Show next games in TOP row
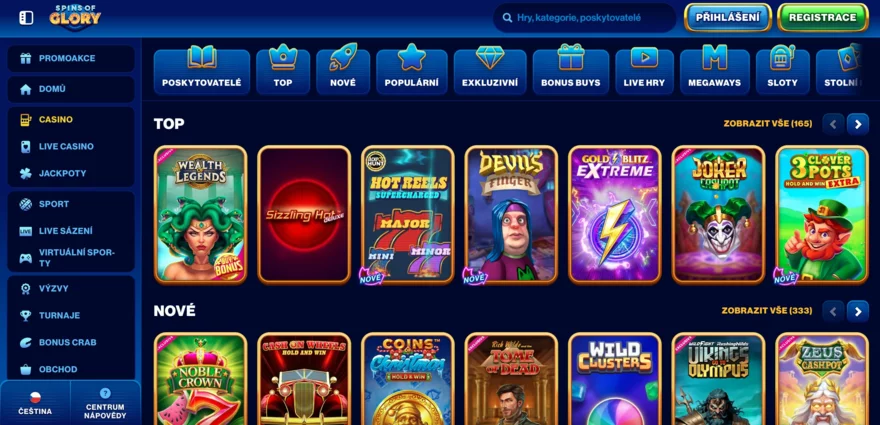880x425 pixels. click(x=858, y=124)
